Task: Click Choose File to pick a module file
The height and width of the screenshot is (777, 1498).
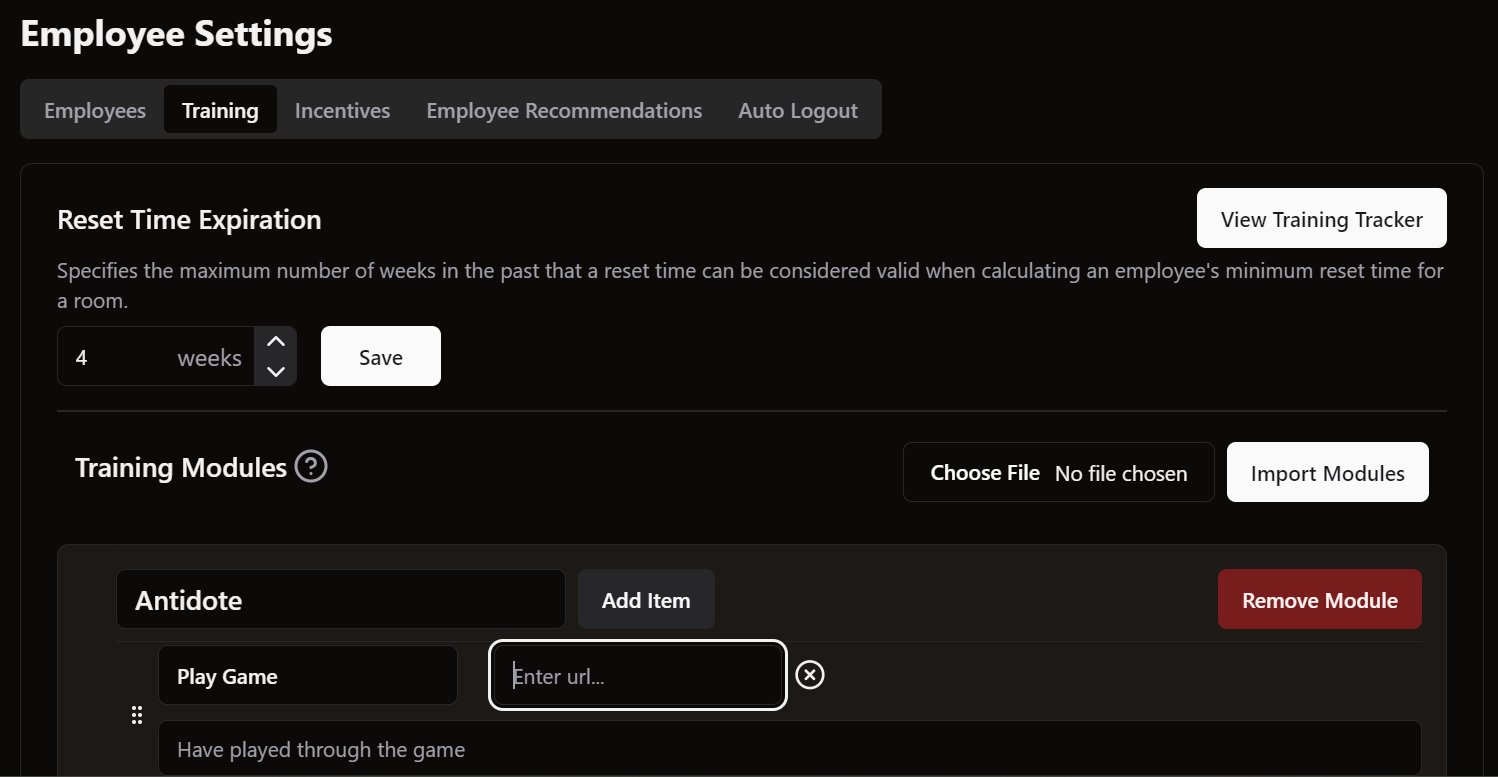Action: 985,473
